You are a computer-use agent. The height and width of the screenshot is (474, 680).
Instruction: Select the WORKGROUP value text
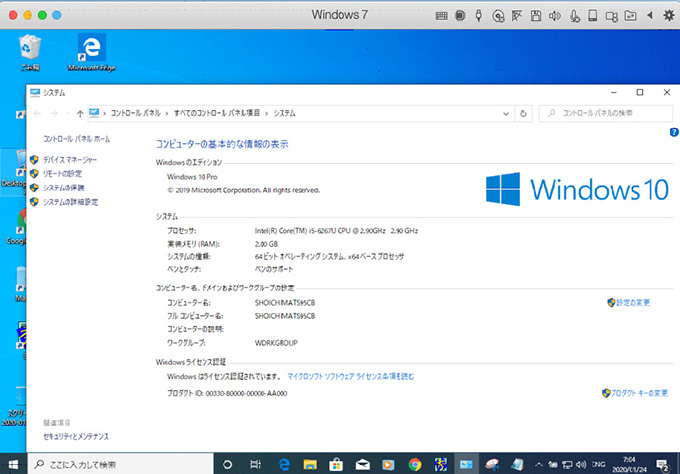click(x=276, y=343)
